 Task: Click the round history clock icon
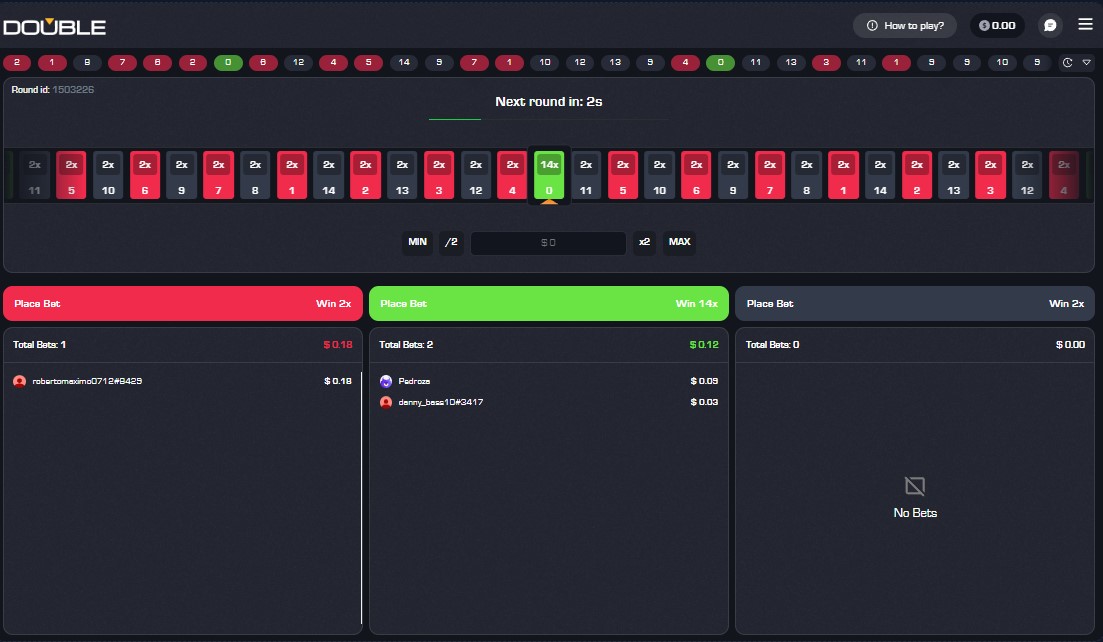[x=1068, y=62]
